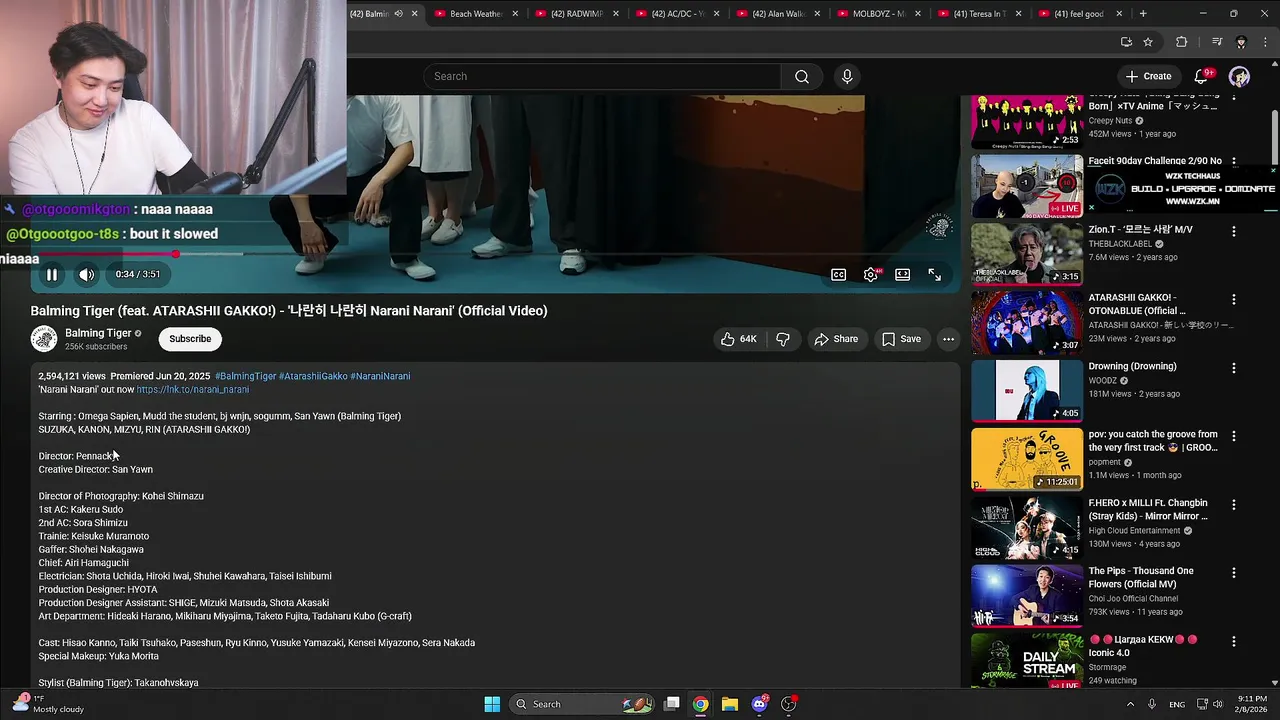Show hidden system tray icons
Image resolution: width=1280 pixels, height=720 pixels.
(x=1131, y=704)
